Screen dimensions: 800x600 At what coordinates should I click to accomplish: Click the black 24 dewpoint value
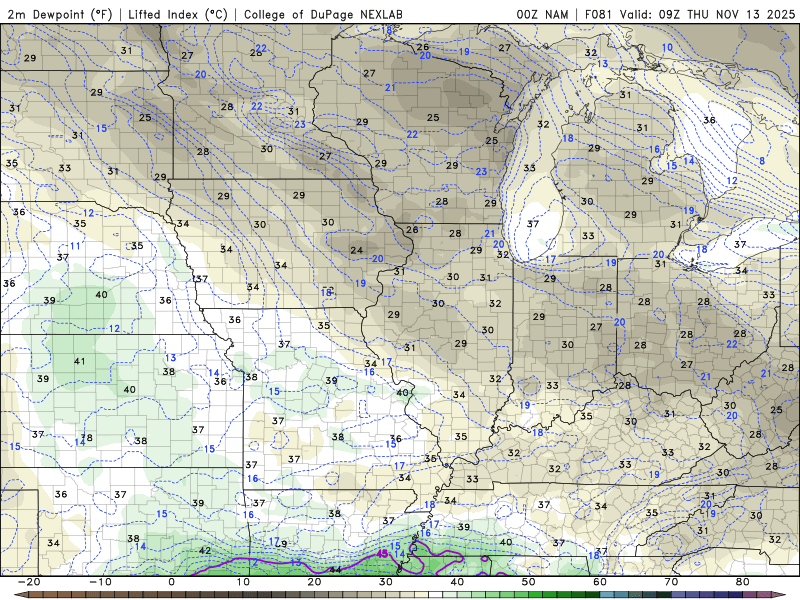point(357,250)
